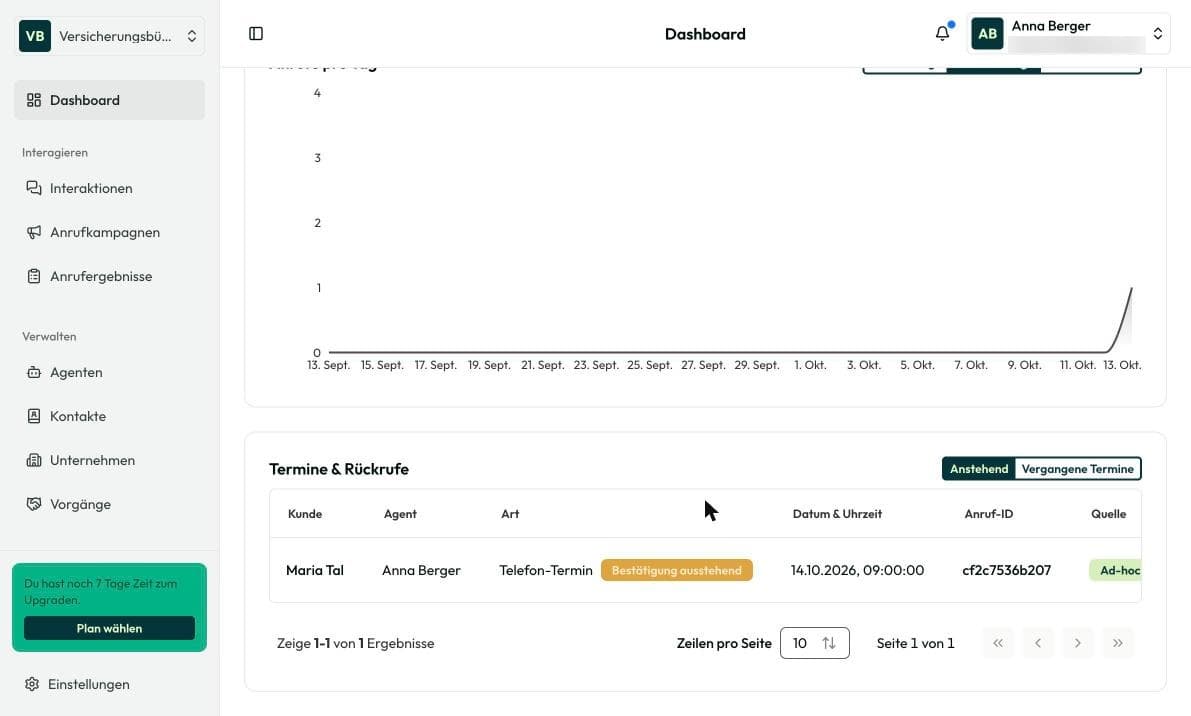
Task: Go to first page of results
Action: click(997, 643)
